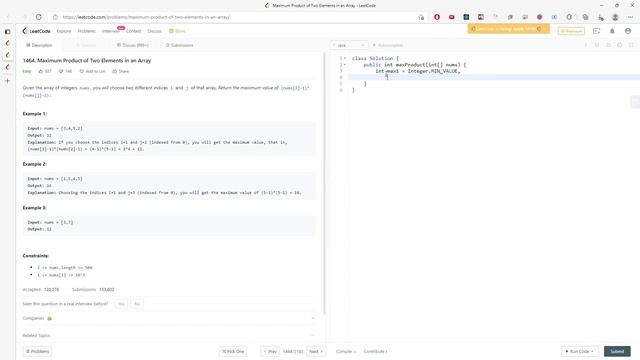Screen dimensions: 640x360
Task: Open the Problems menu item
Action: pyautogui.click(x=87, y=31)
